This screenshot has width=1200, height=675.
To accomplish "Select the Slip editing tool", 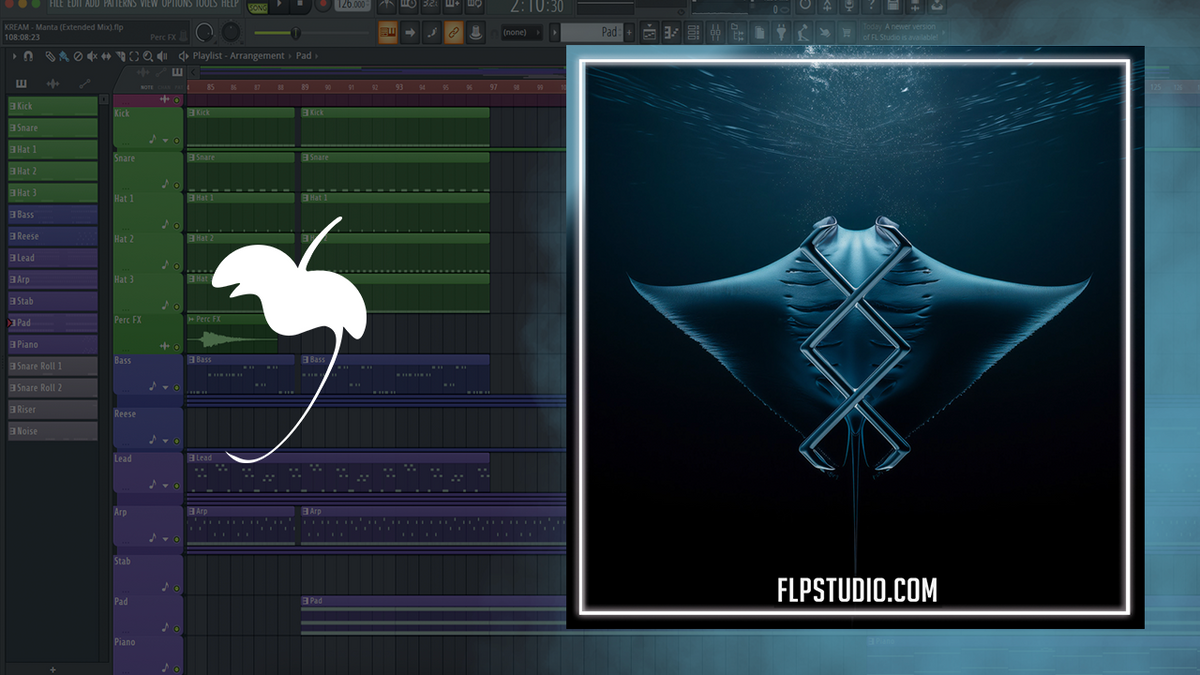I will coord(106,55).
